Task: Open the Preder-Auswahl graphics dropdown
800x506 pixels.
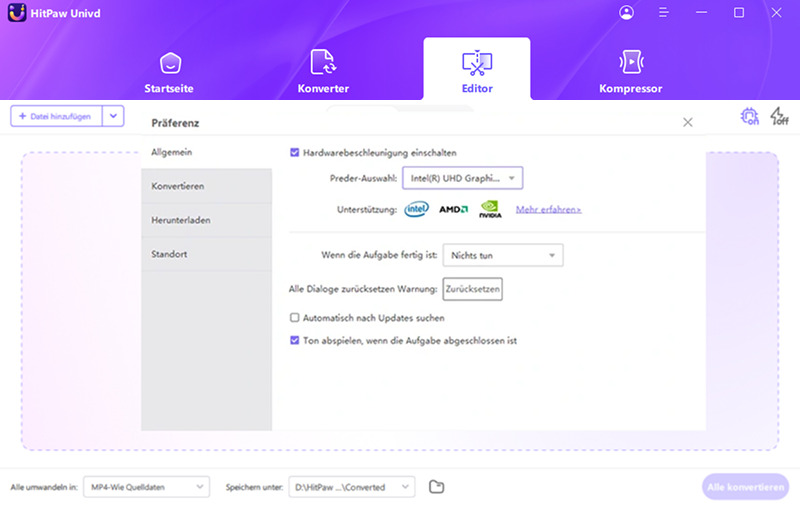Action: click(462, 179)
